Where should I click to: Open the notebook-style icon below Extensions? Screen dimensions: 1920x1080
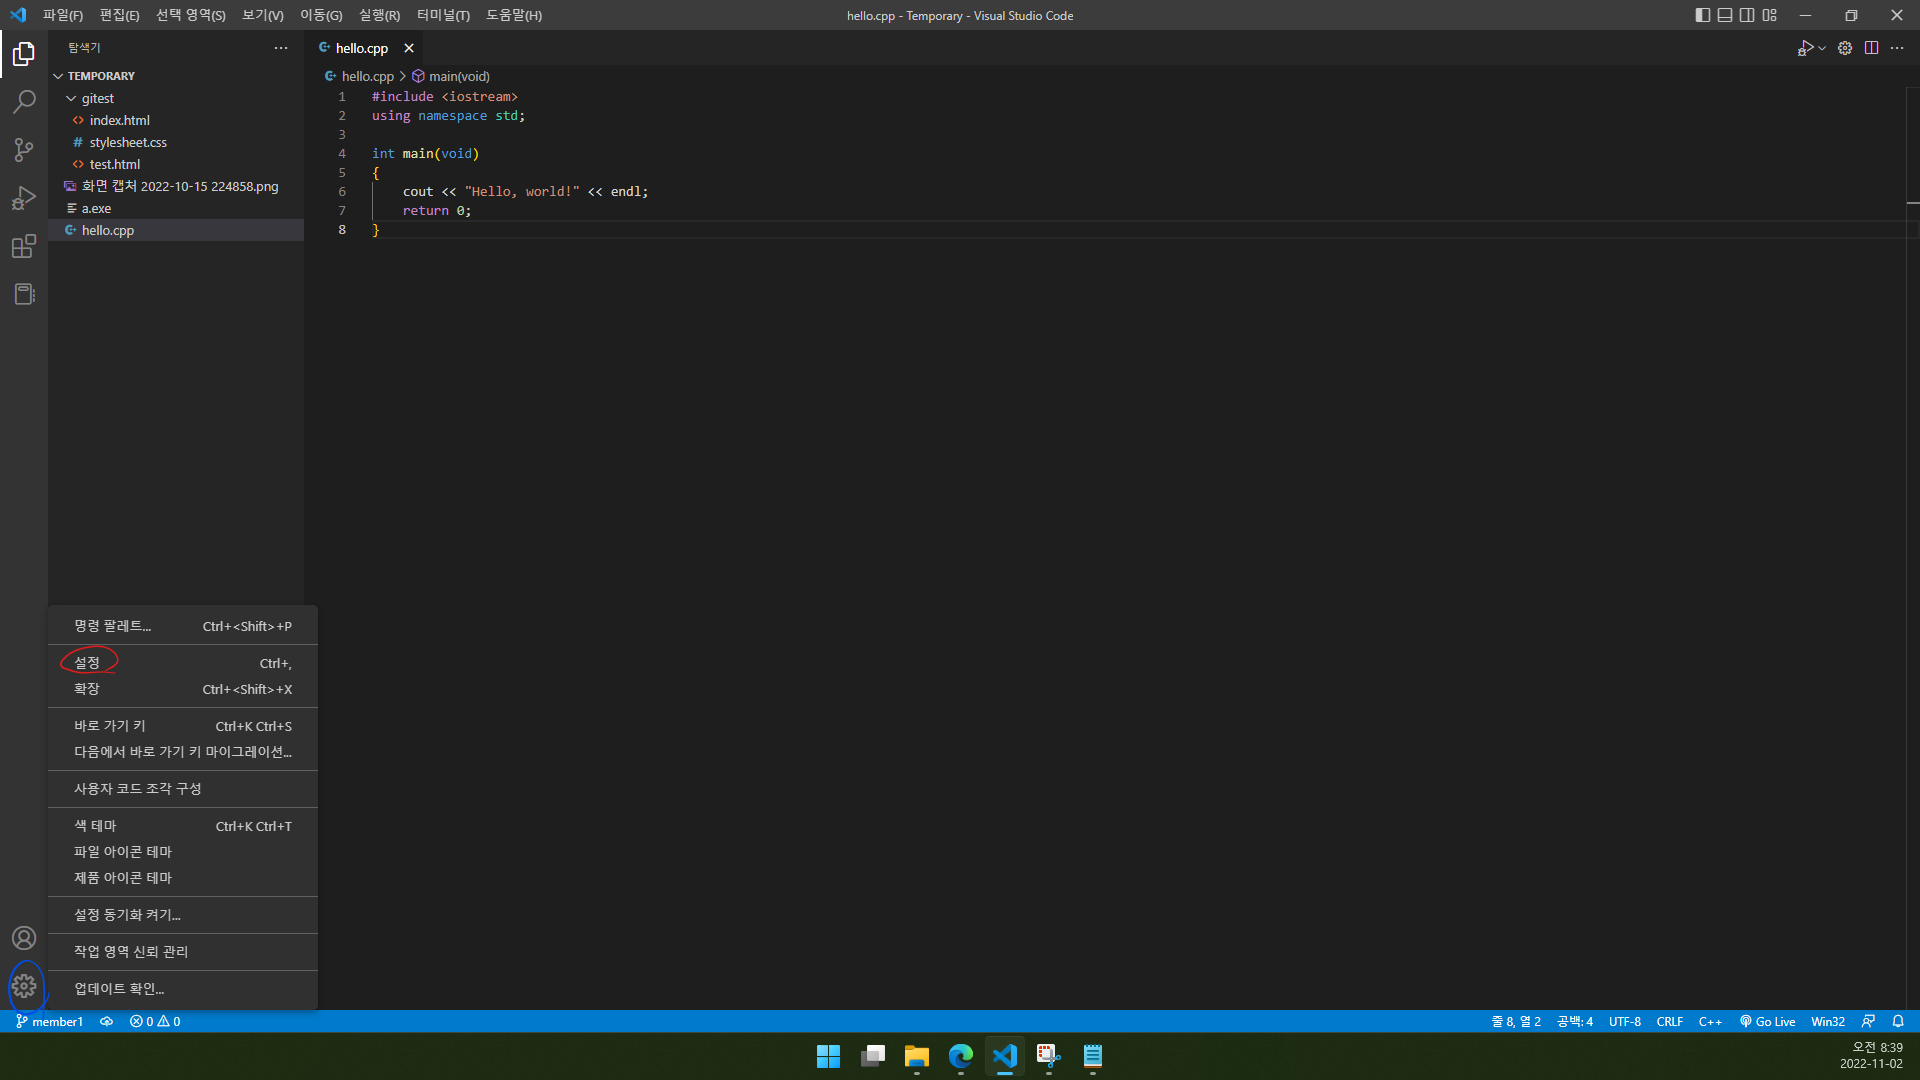click(24, 294)
